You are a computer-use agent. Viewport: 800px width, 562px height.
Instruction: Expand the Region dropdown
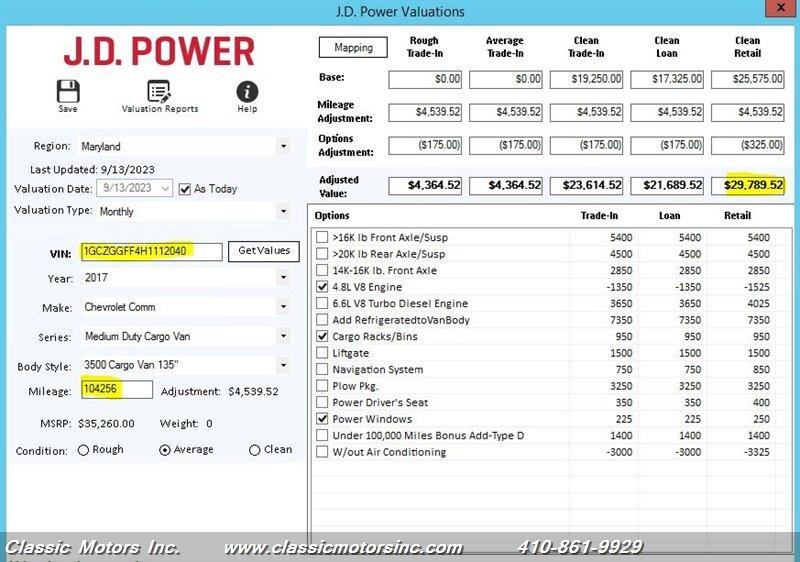pos(283,146)
